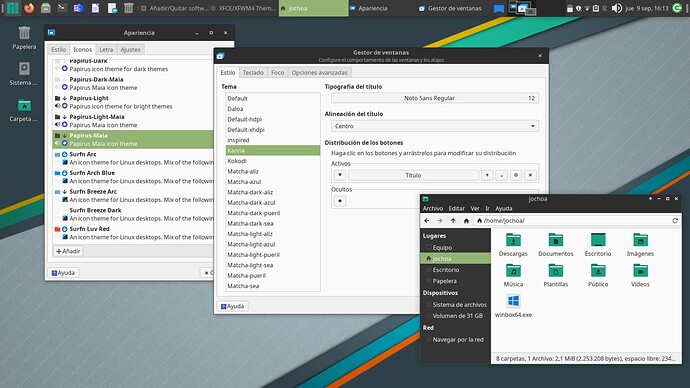The image size is (690, 388).
Task: Switch to Letra tab in Apariencia
Action: [x=106, y=49]
